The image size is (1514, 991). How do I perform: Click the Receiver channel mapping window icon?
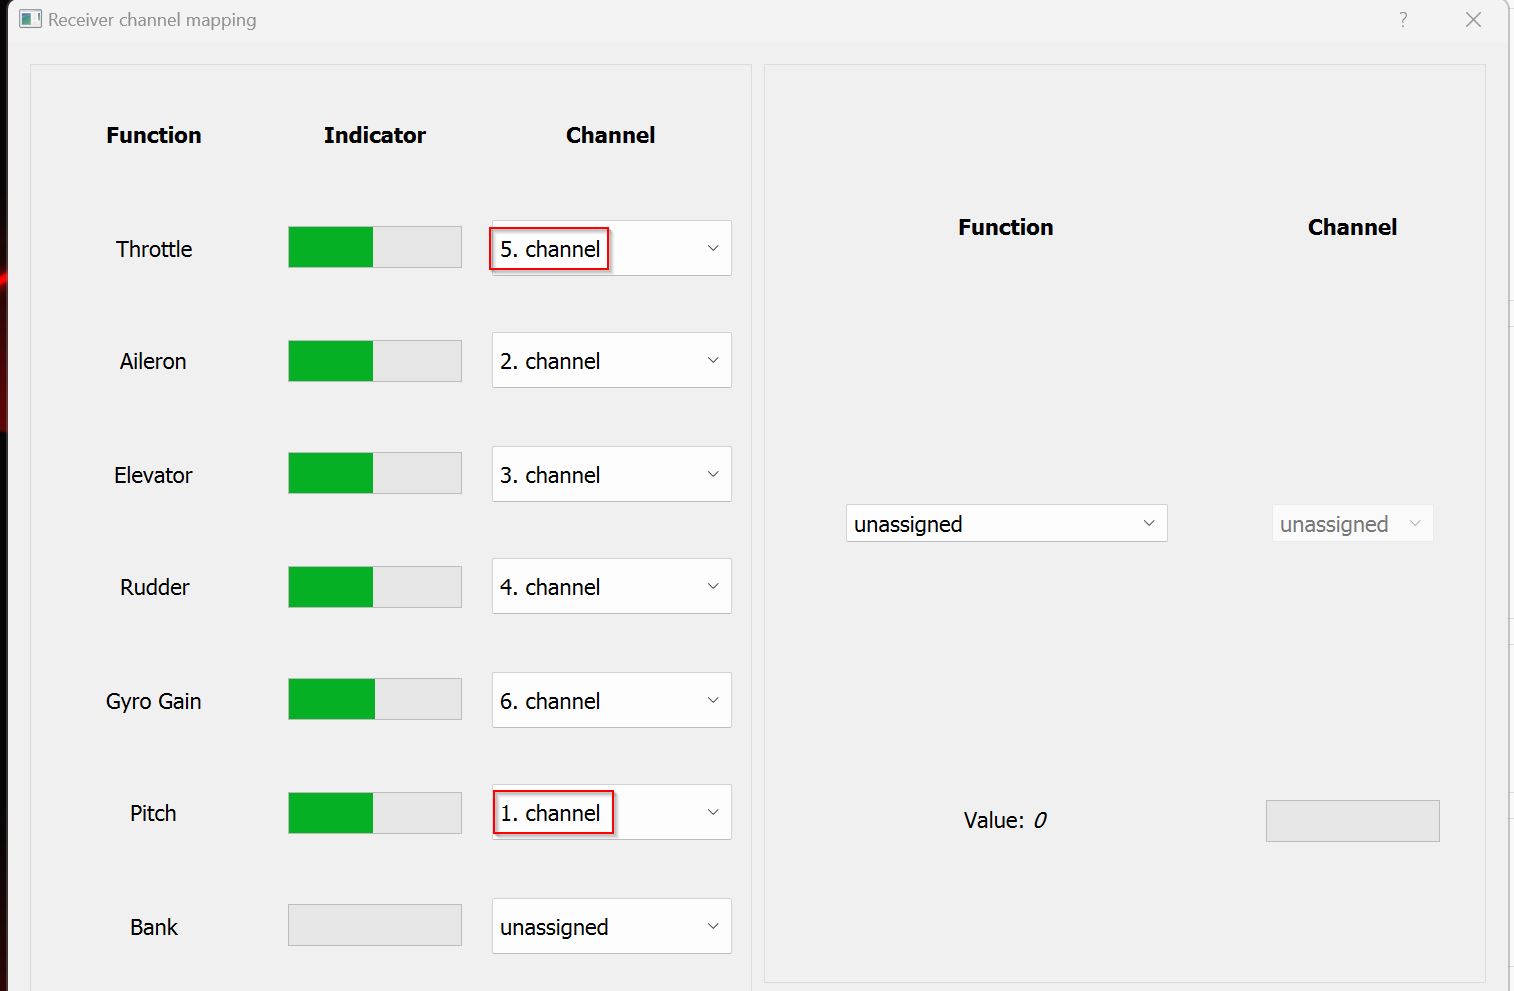click(x=30, y=19)
